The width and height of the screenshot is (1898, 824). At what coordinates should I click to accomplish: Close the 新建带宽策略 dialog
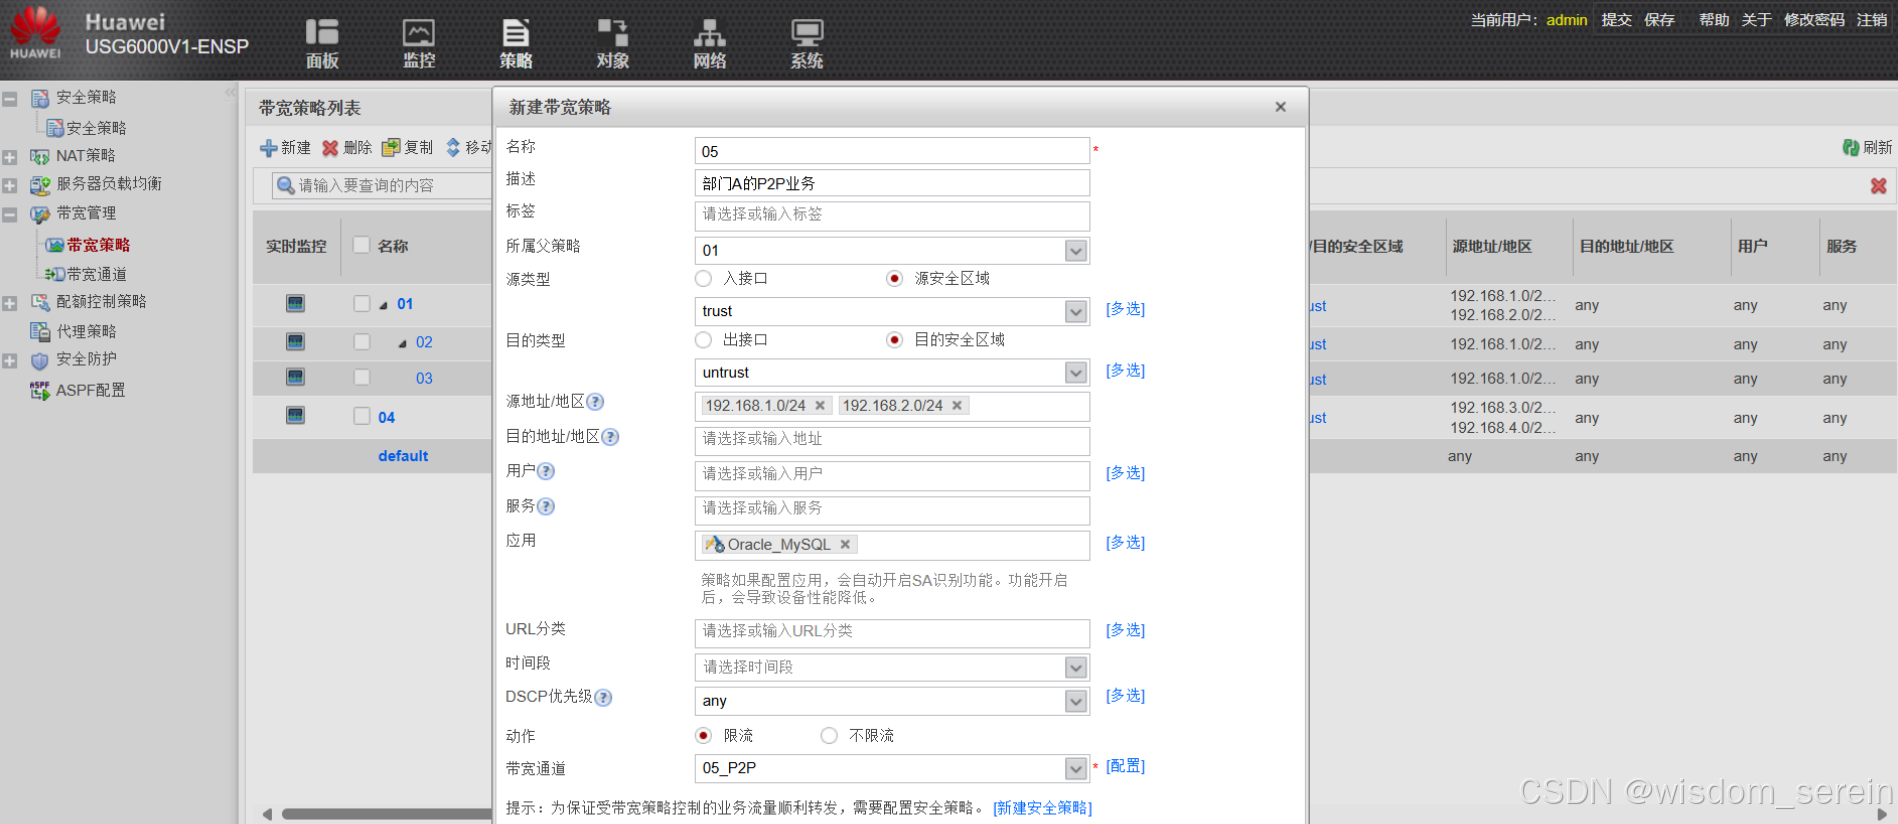pos(1280,107)
